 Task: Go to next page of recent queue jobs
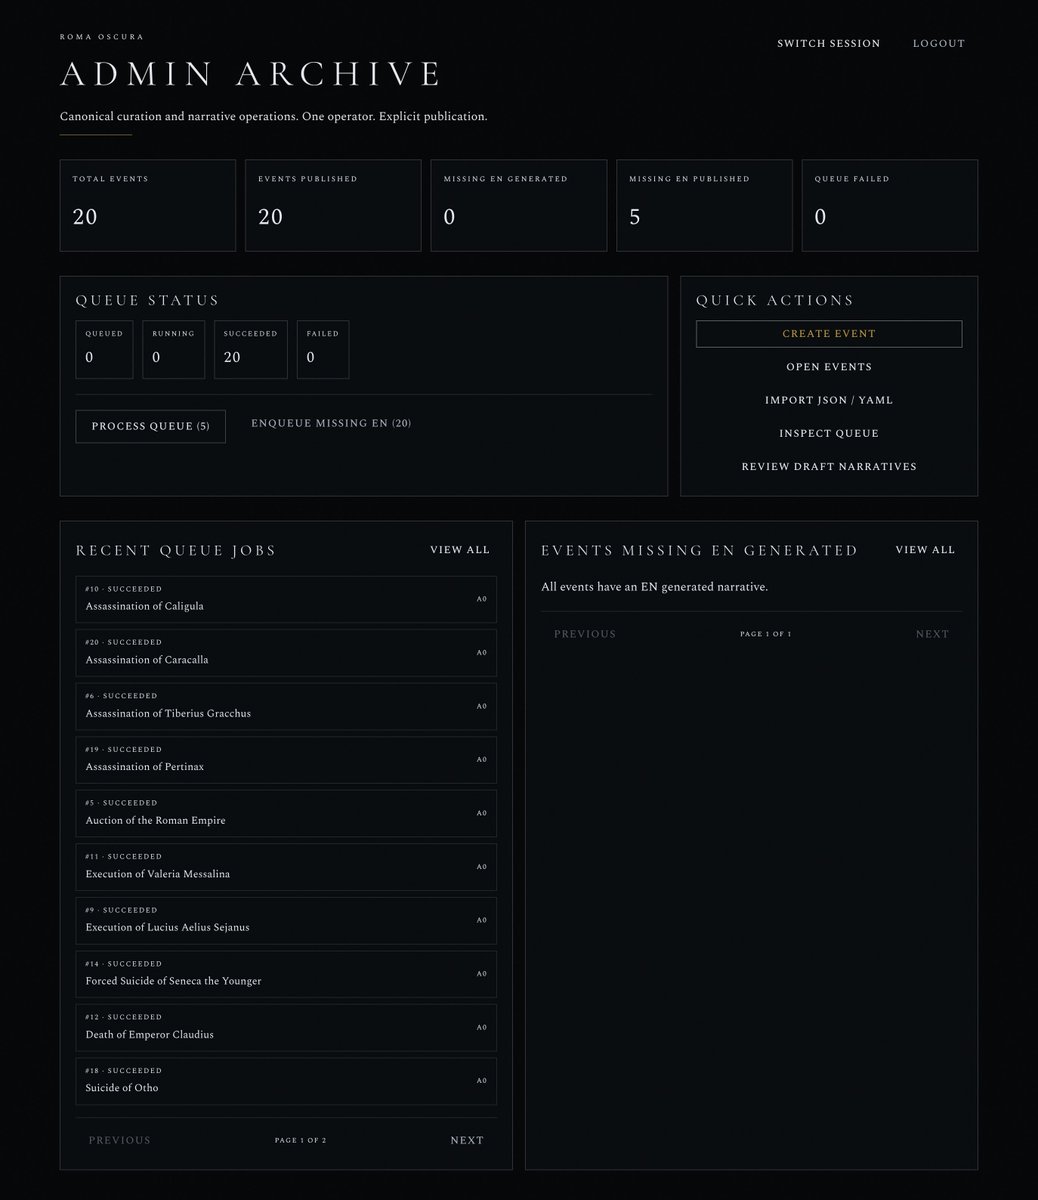[x=467, y=1140]
